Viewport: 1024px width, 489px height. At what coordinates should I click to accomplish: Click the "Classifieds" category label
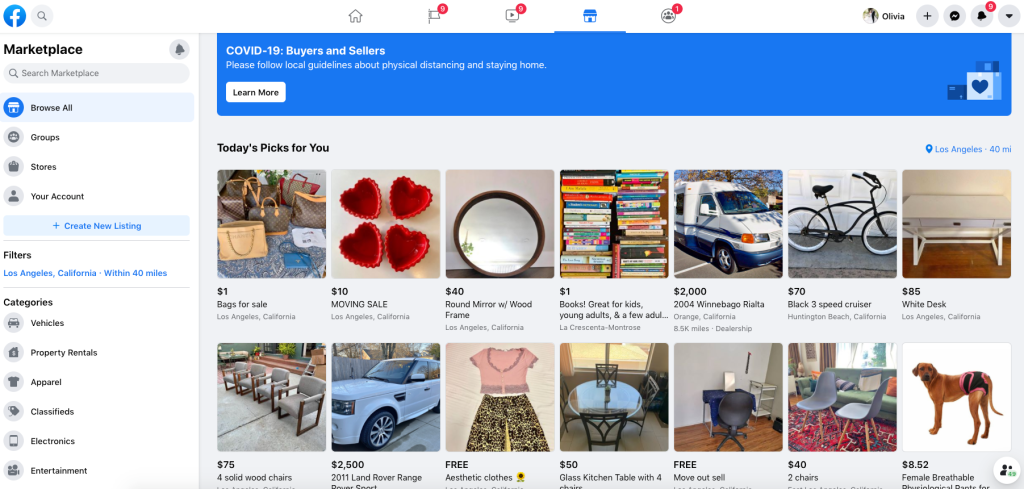[52, 411]
